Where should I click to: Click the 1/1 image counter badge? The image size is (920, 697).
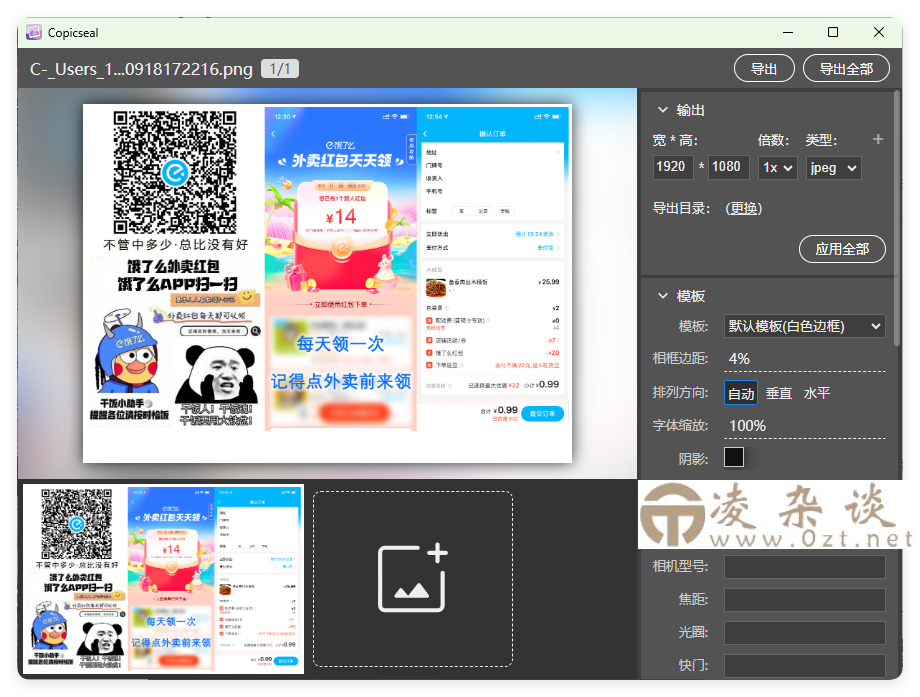point(280,69)
